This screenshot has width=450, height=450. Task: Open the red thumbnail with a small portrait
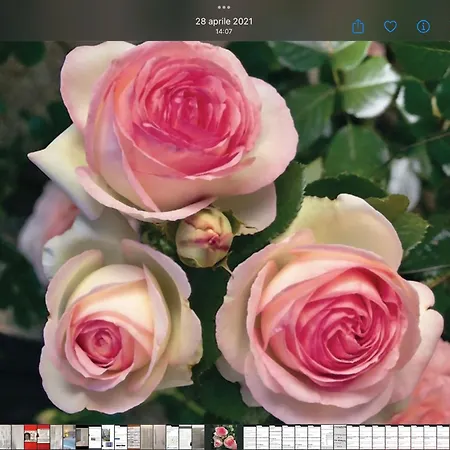pos(30,437)
